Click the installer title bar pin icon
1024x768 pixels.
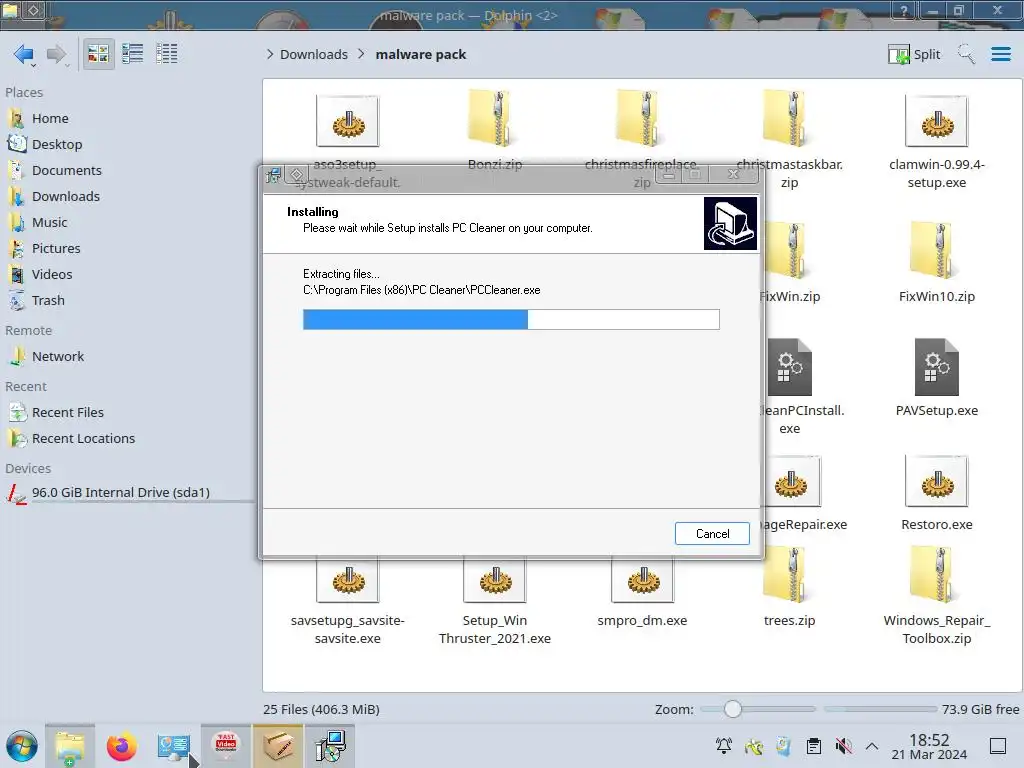(x=296, y=174)
